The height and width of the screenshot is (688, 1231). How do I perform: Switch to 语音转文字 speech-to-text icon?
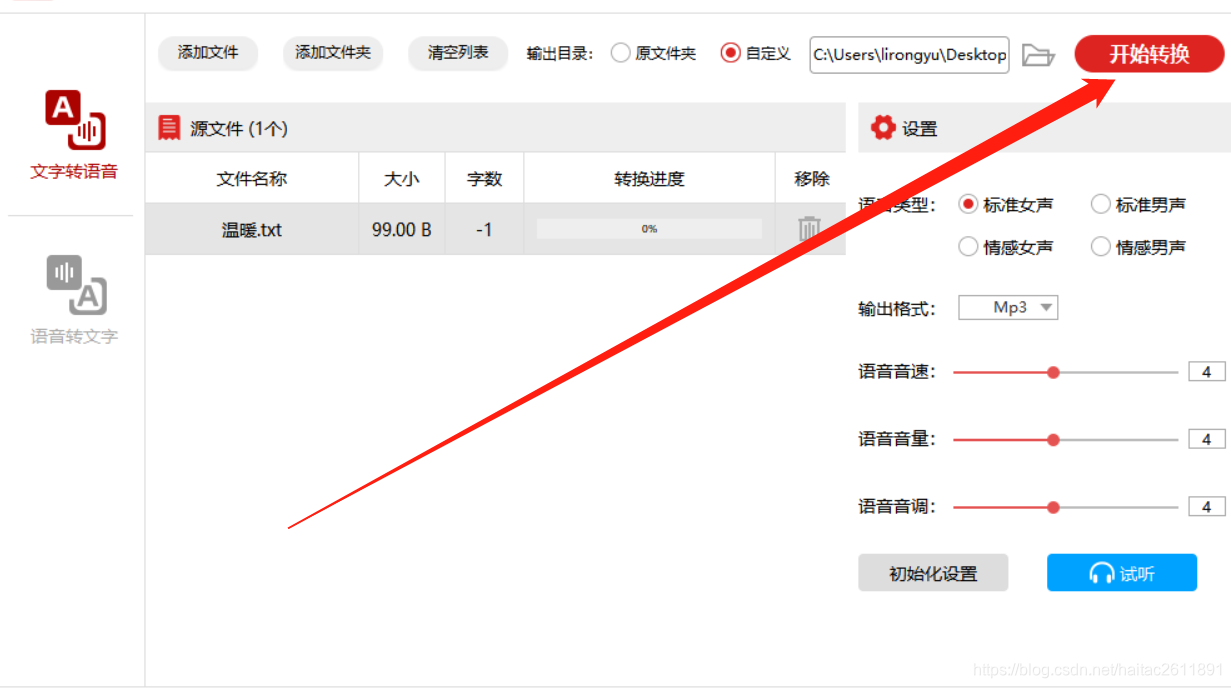tap(76, 285)
